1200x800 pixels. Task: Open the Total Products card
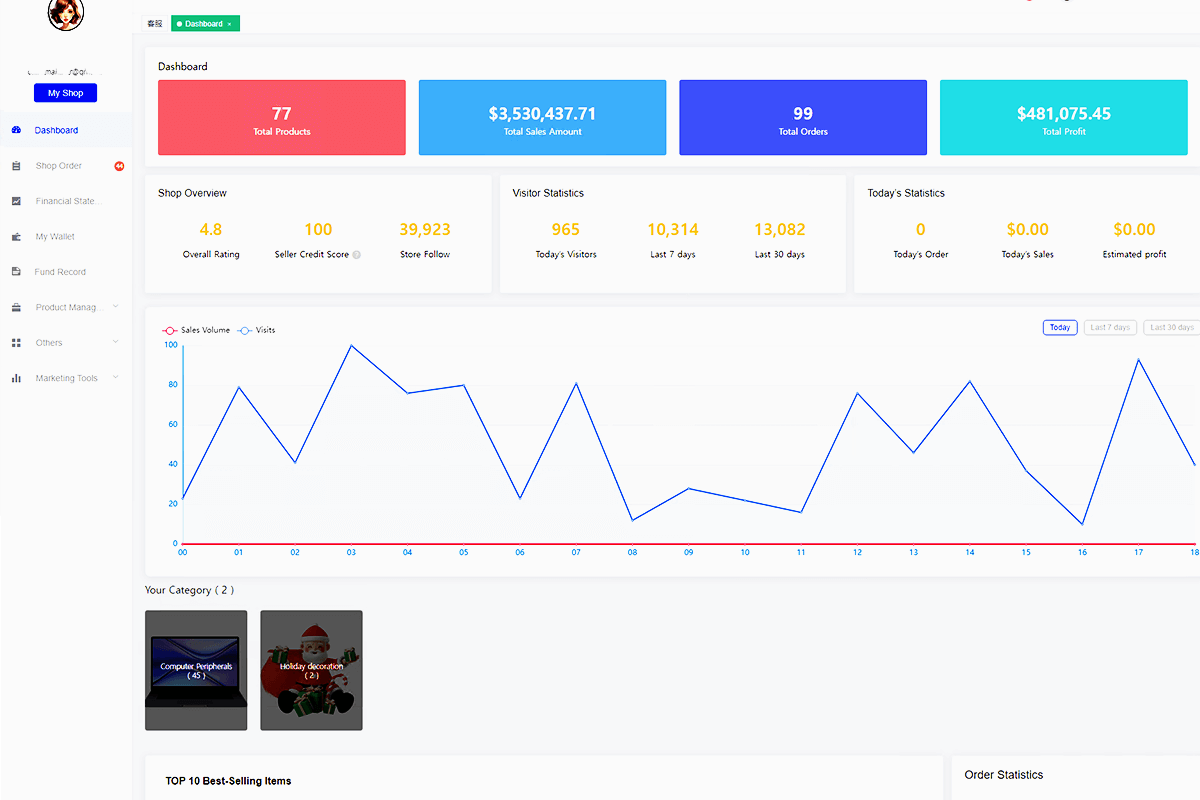coord(282,118)
